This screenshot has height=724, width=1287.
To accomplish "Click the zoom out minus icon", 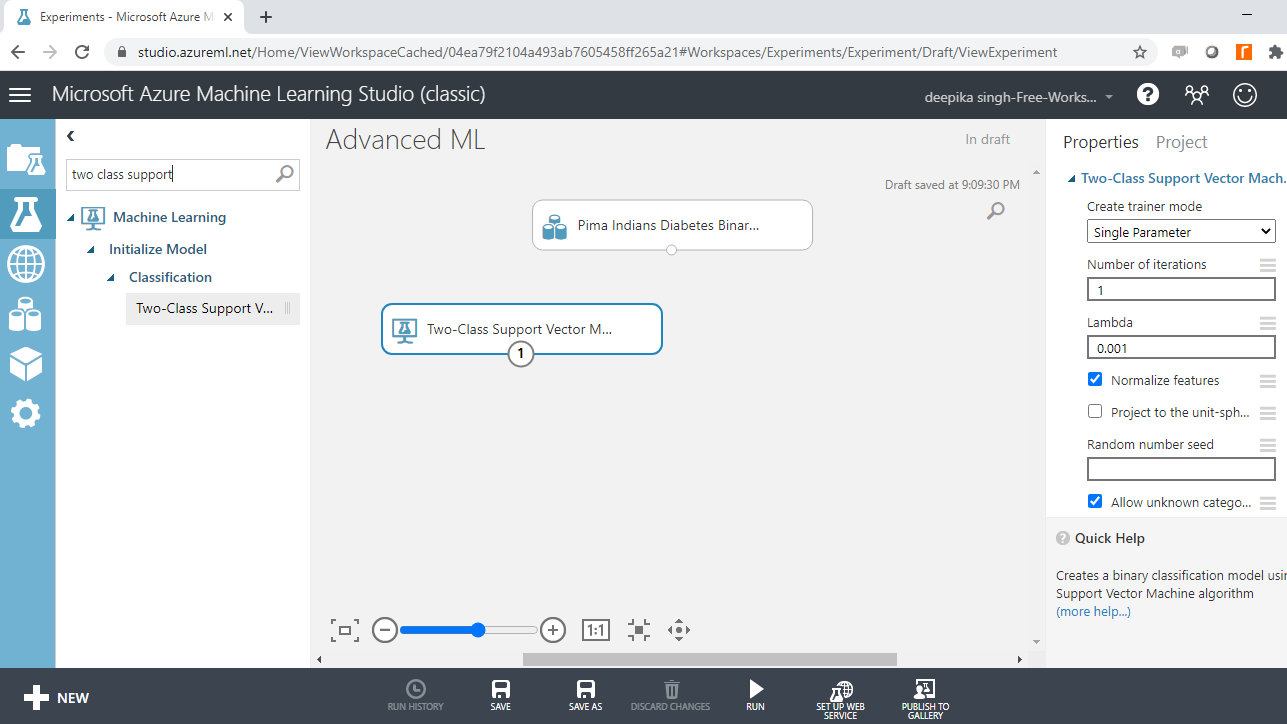I will [385, 630].
